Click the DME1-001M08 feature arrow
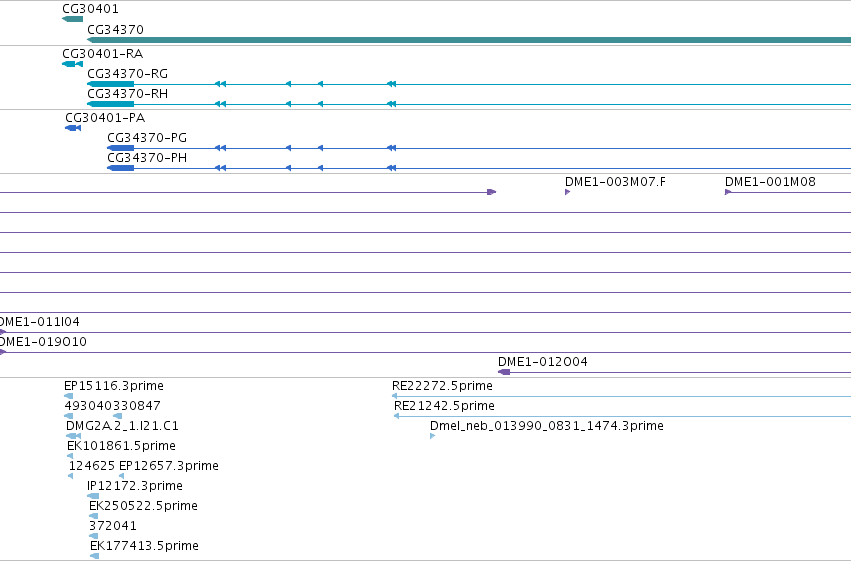 728,192
